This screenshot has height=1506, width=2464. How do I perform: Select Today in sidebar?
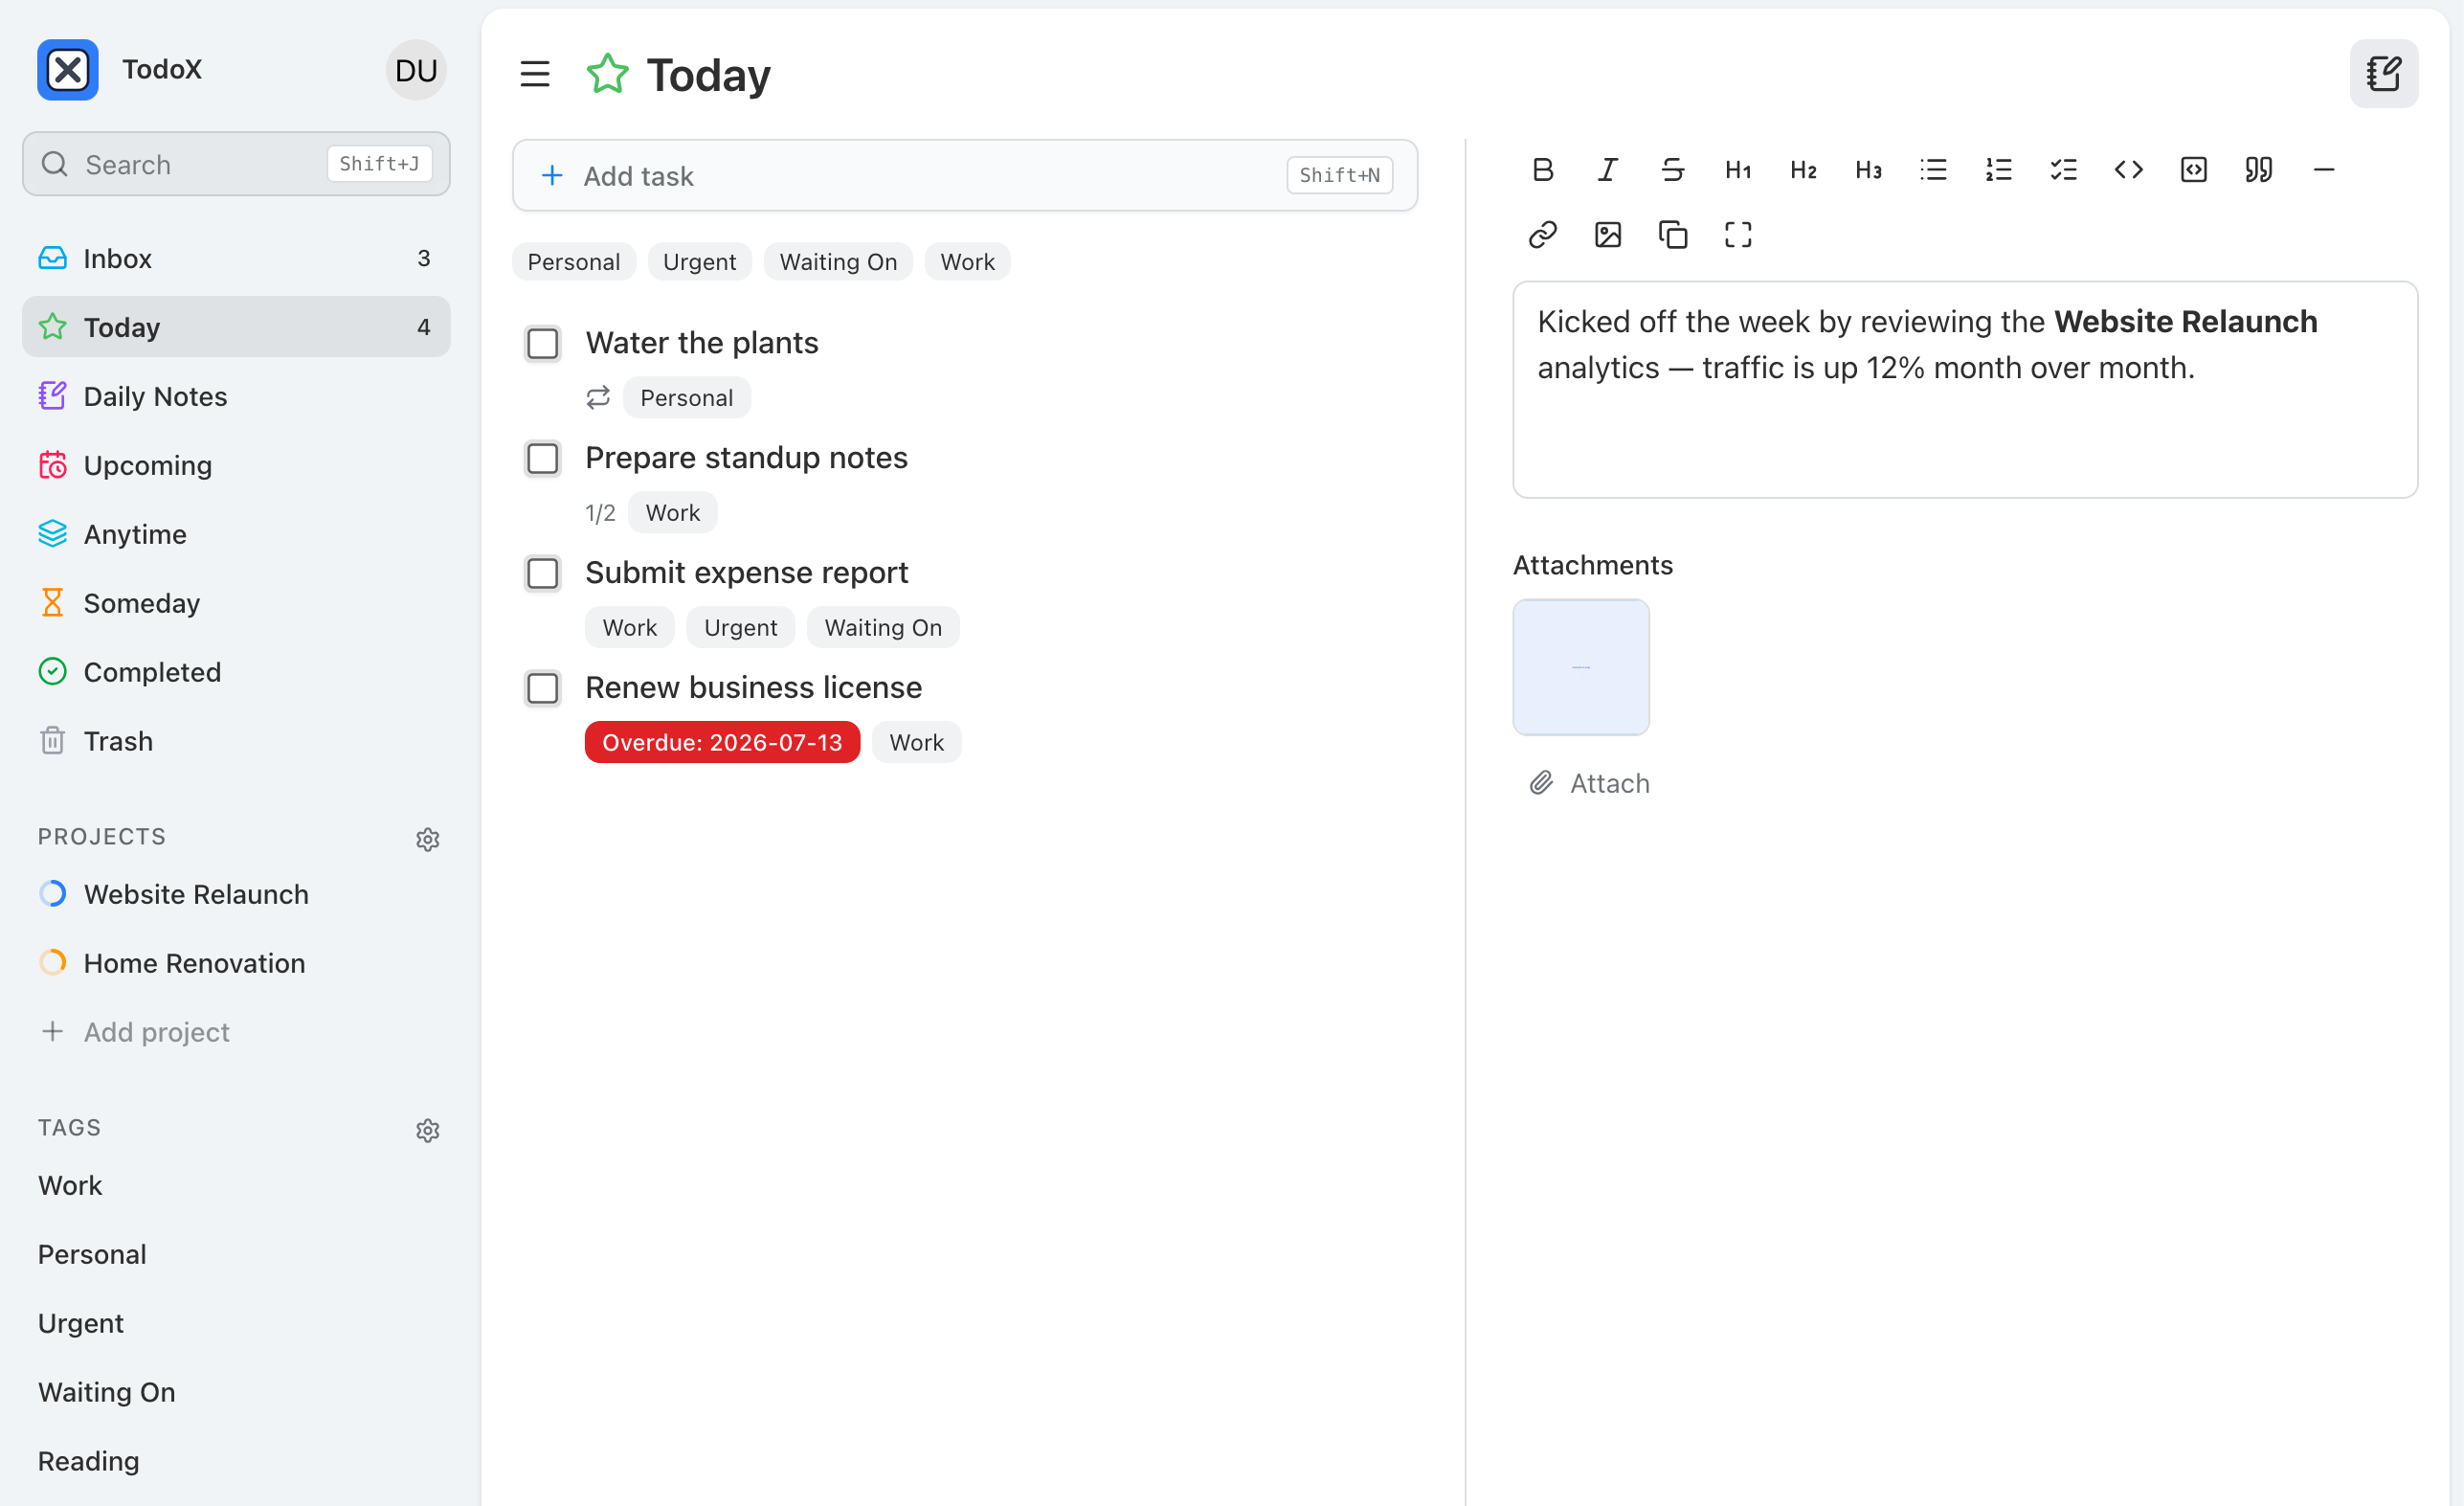[x=236, y=327]
